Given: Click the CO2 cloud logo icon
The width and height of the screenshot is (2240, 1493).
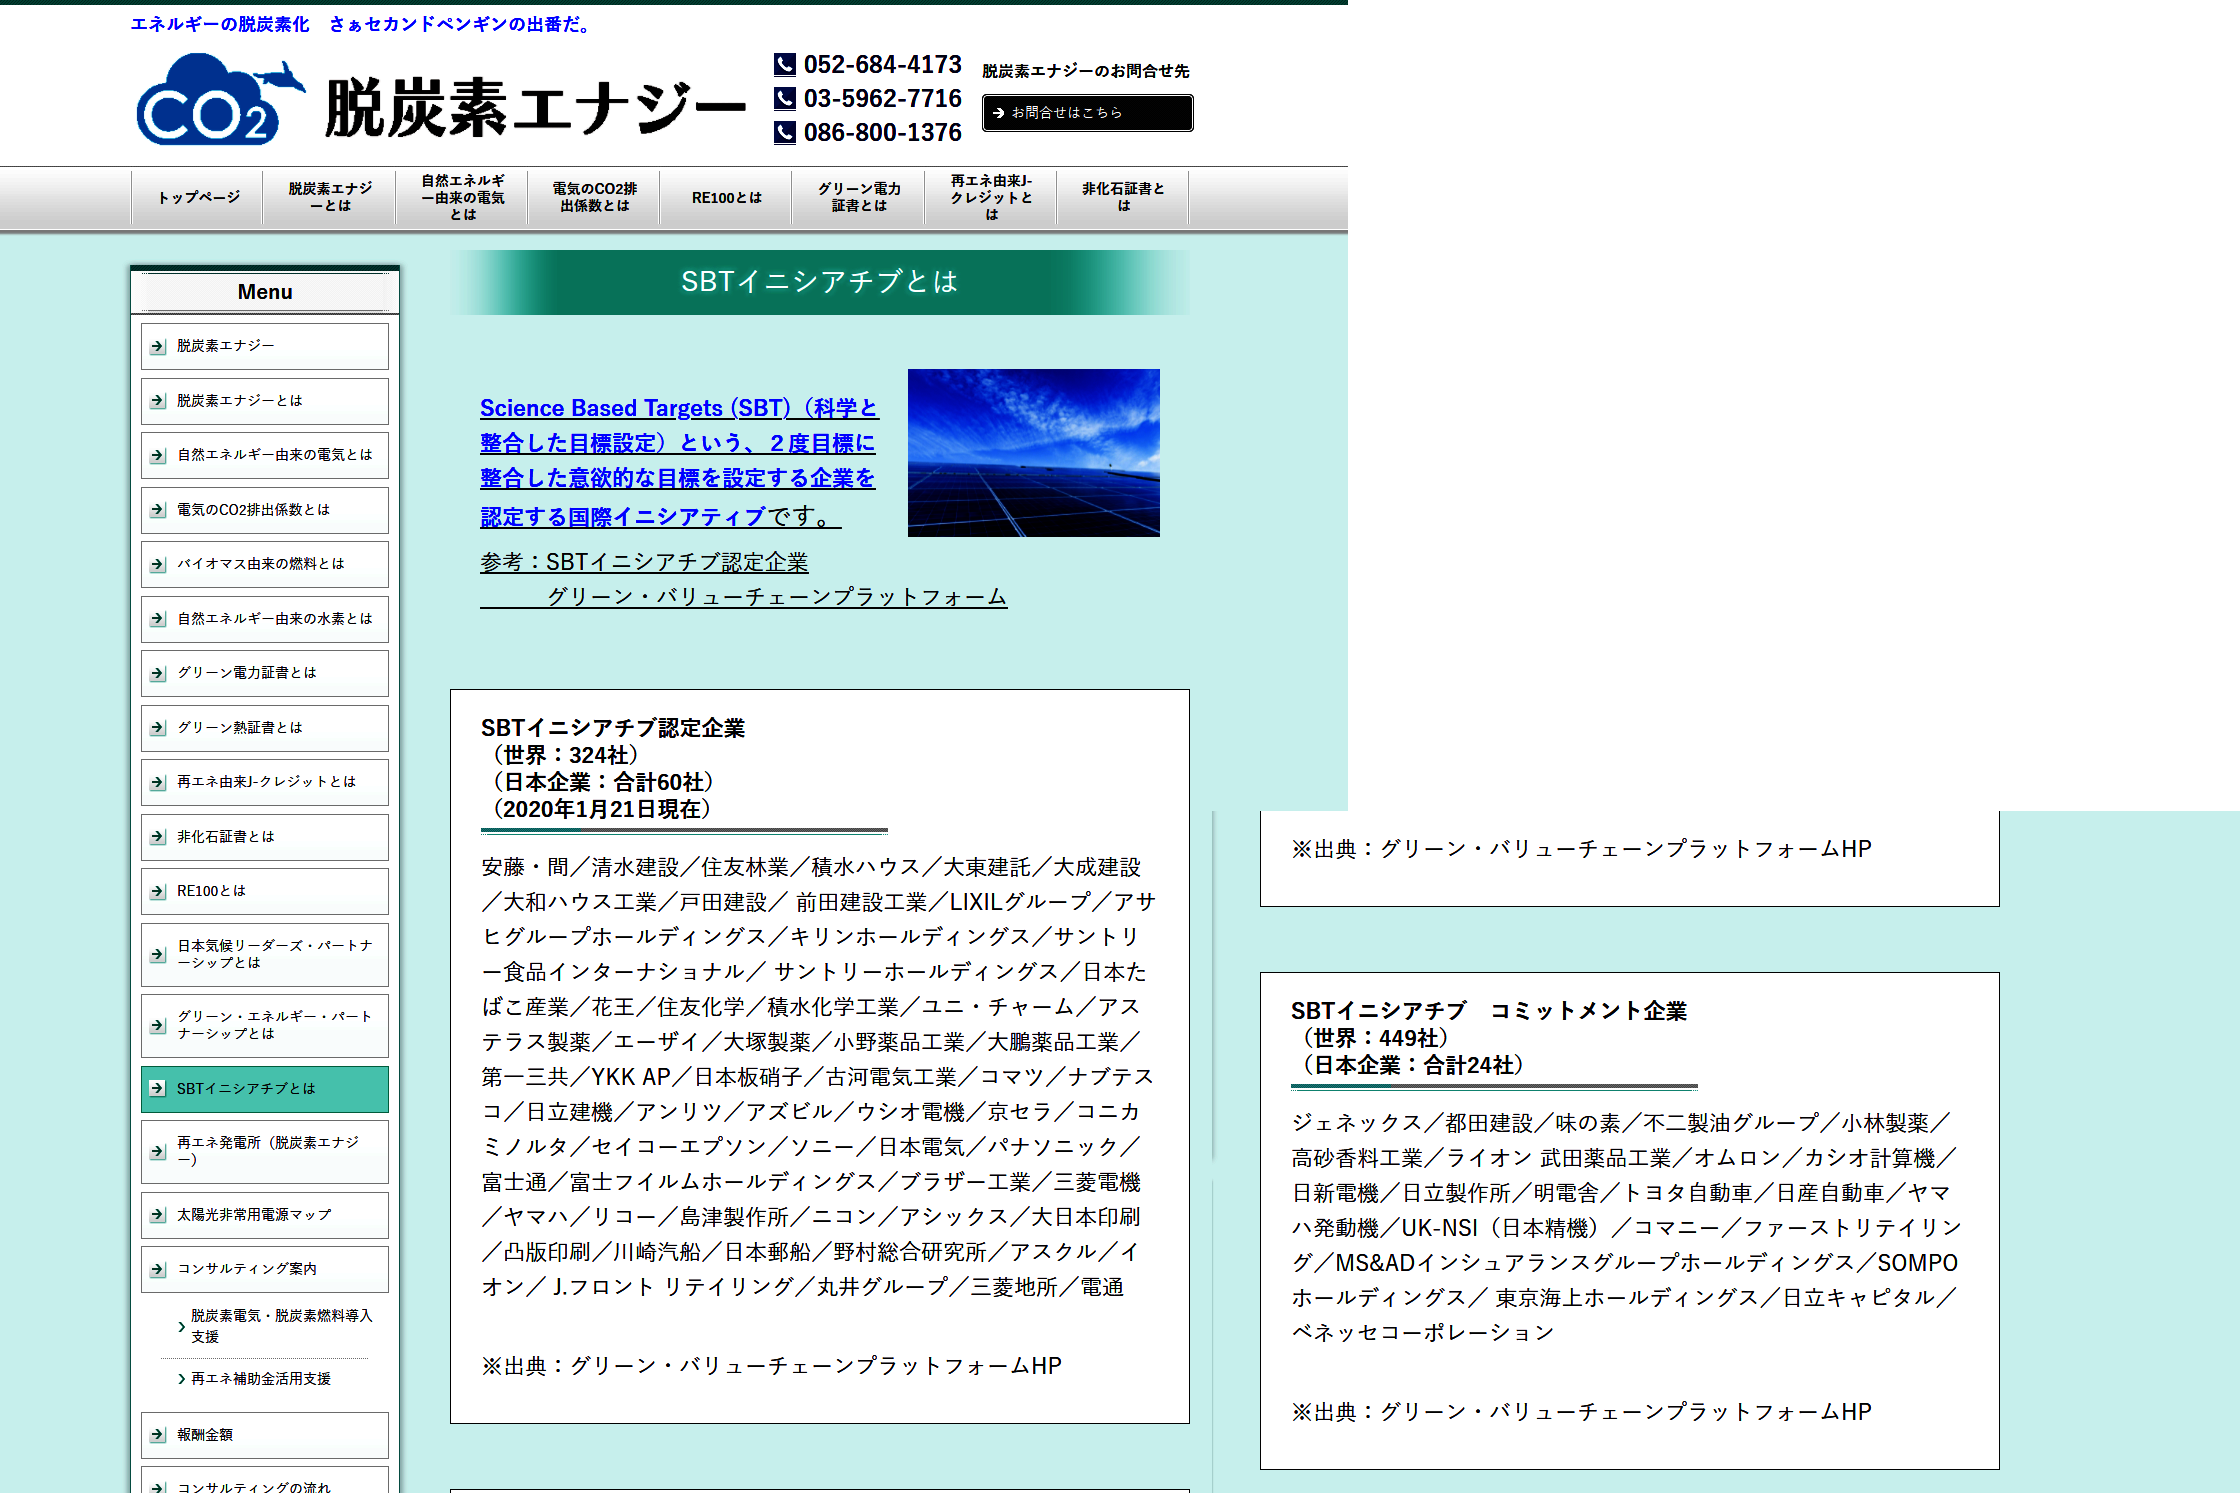Looking at the screenshot, I should tap(220, 101).
